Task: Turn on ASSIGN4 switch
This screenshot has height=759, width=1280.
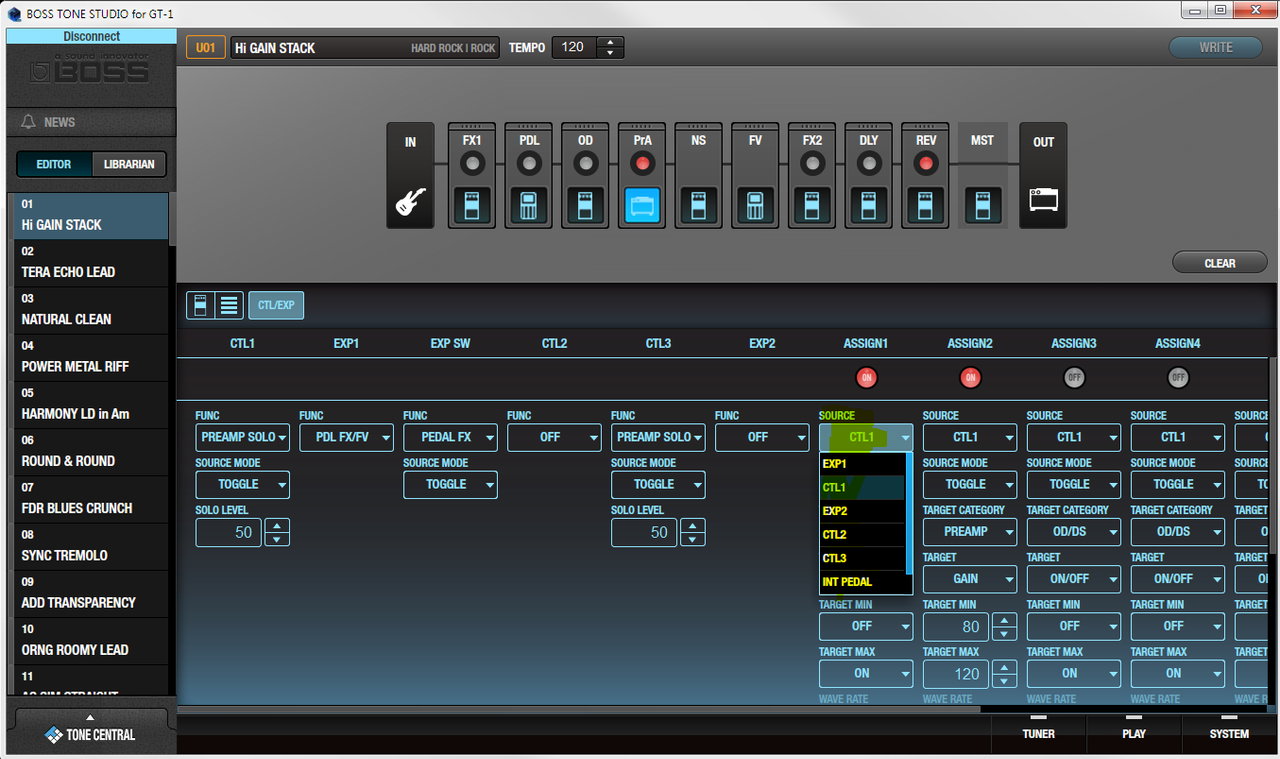Action: [x=1178, y=378]
